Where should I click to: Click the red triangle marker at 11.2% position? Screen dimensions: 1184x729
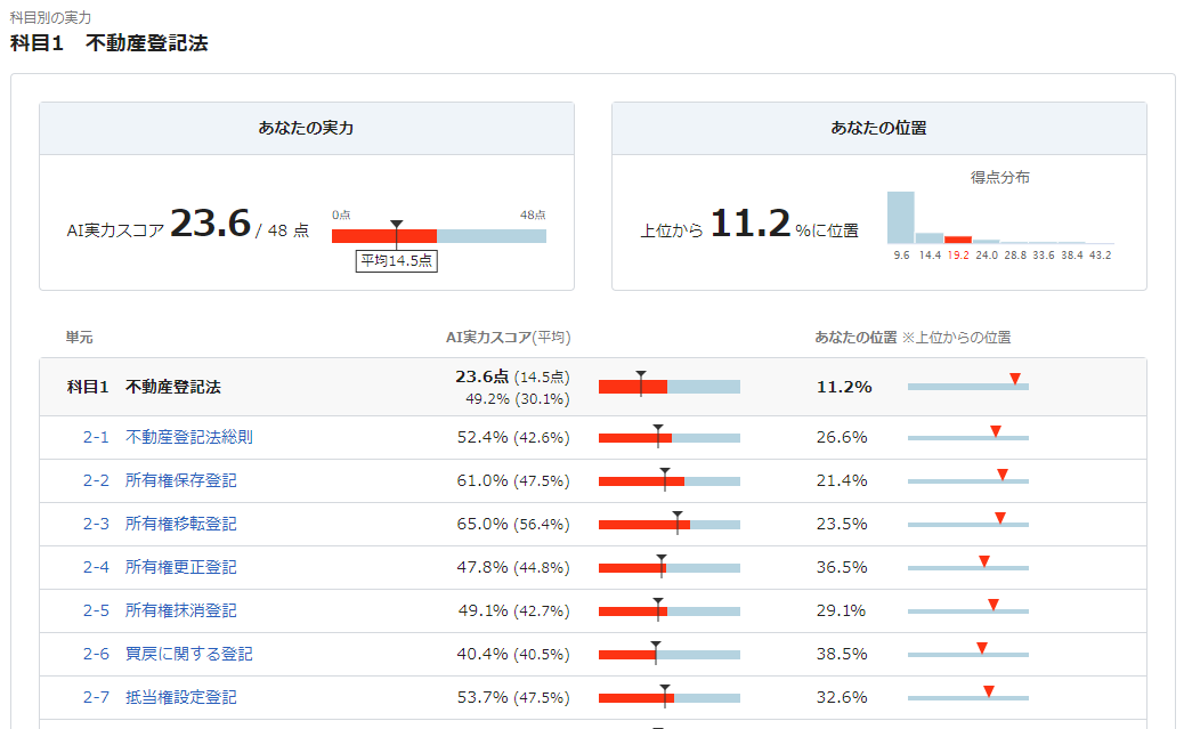click(1015, 378)
